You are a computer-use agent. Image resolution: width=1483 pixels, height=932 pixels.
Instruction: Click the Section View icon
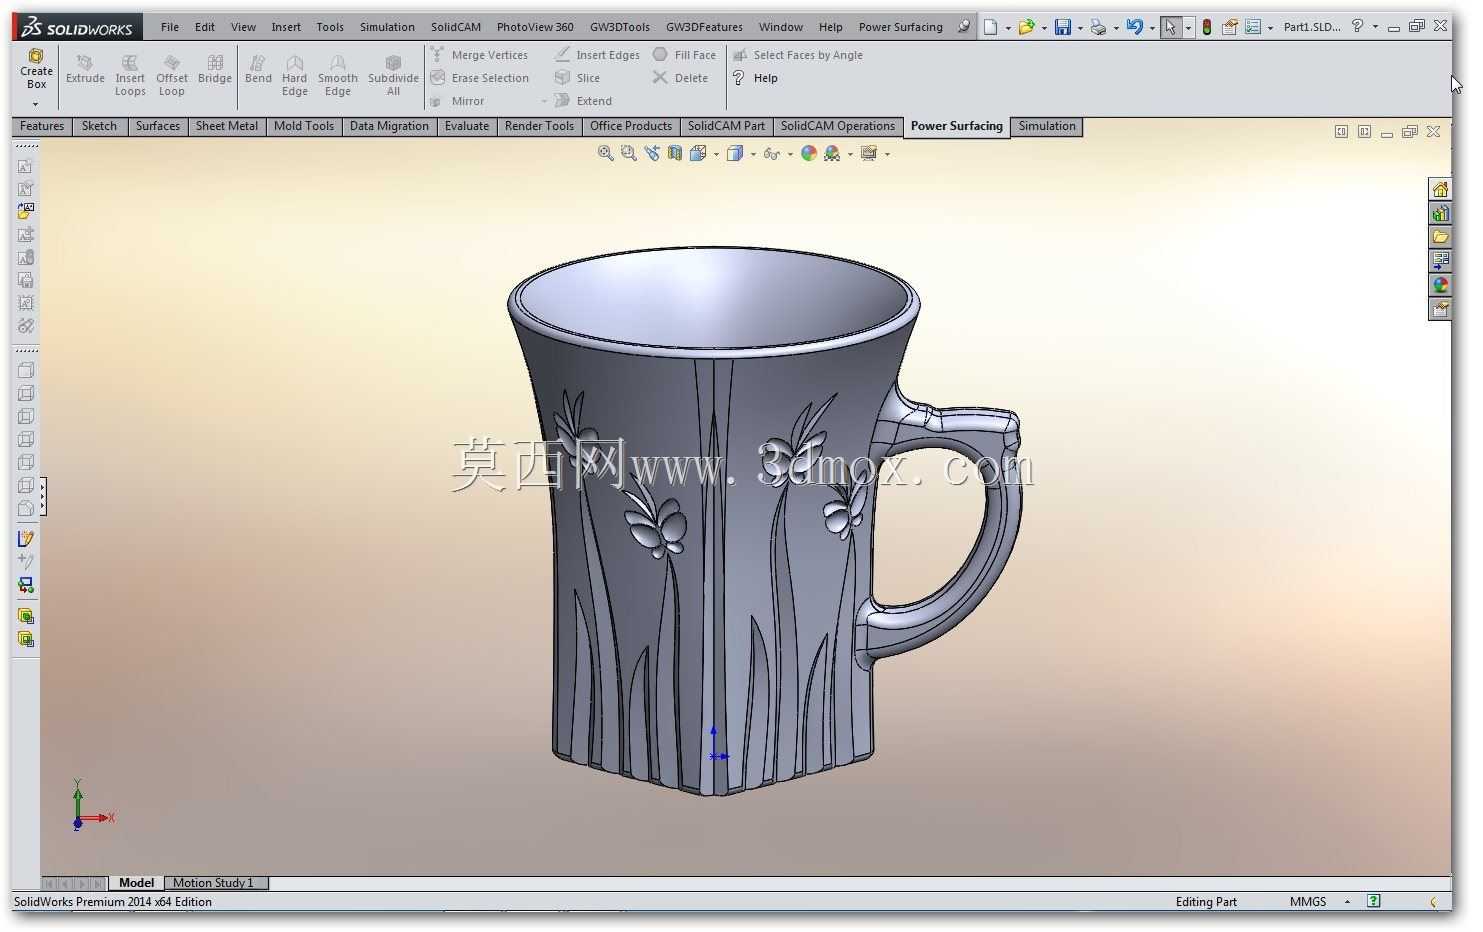(x=675, y=153)
